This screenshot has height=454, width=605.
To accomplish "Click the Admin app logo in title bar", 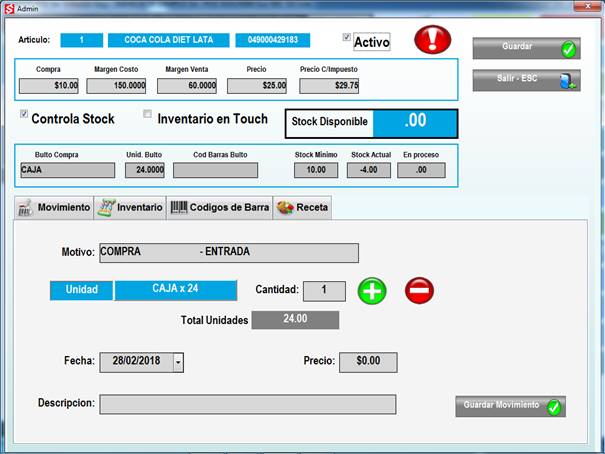I will click(9, 8).
